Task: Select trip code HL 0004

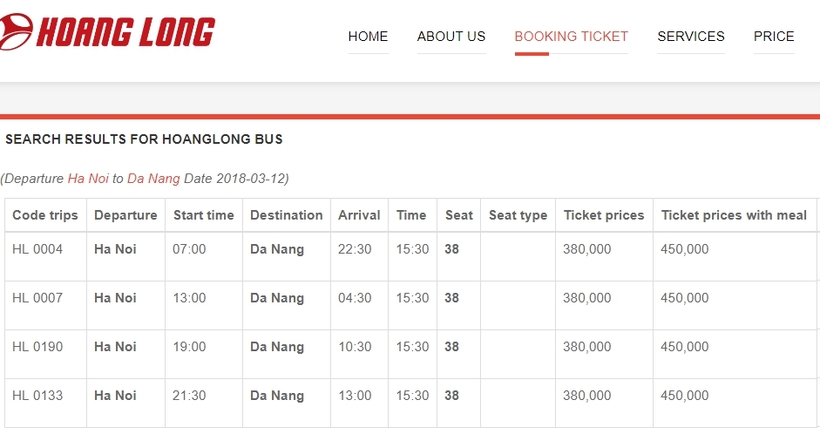Action: click(x=38, y=249)
